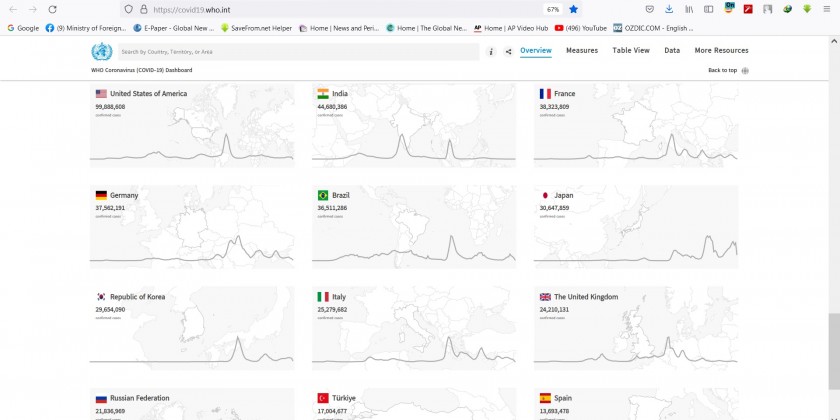Save page to Pocket icon
840x420 pixels.
click(x=649, y=9)
